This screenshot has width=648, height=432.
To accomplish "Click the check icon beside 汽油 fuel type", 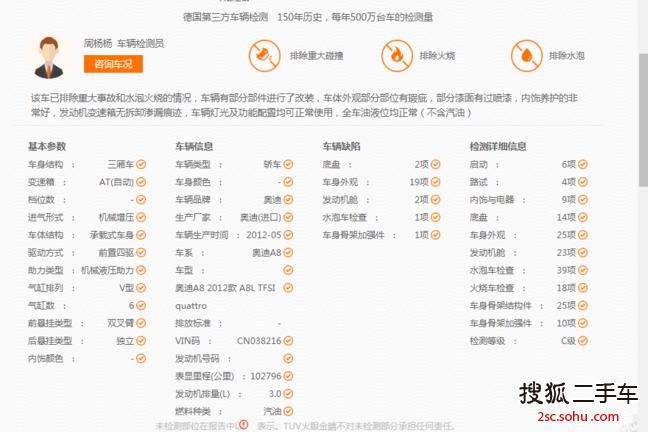I will 288,411.
